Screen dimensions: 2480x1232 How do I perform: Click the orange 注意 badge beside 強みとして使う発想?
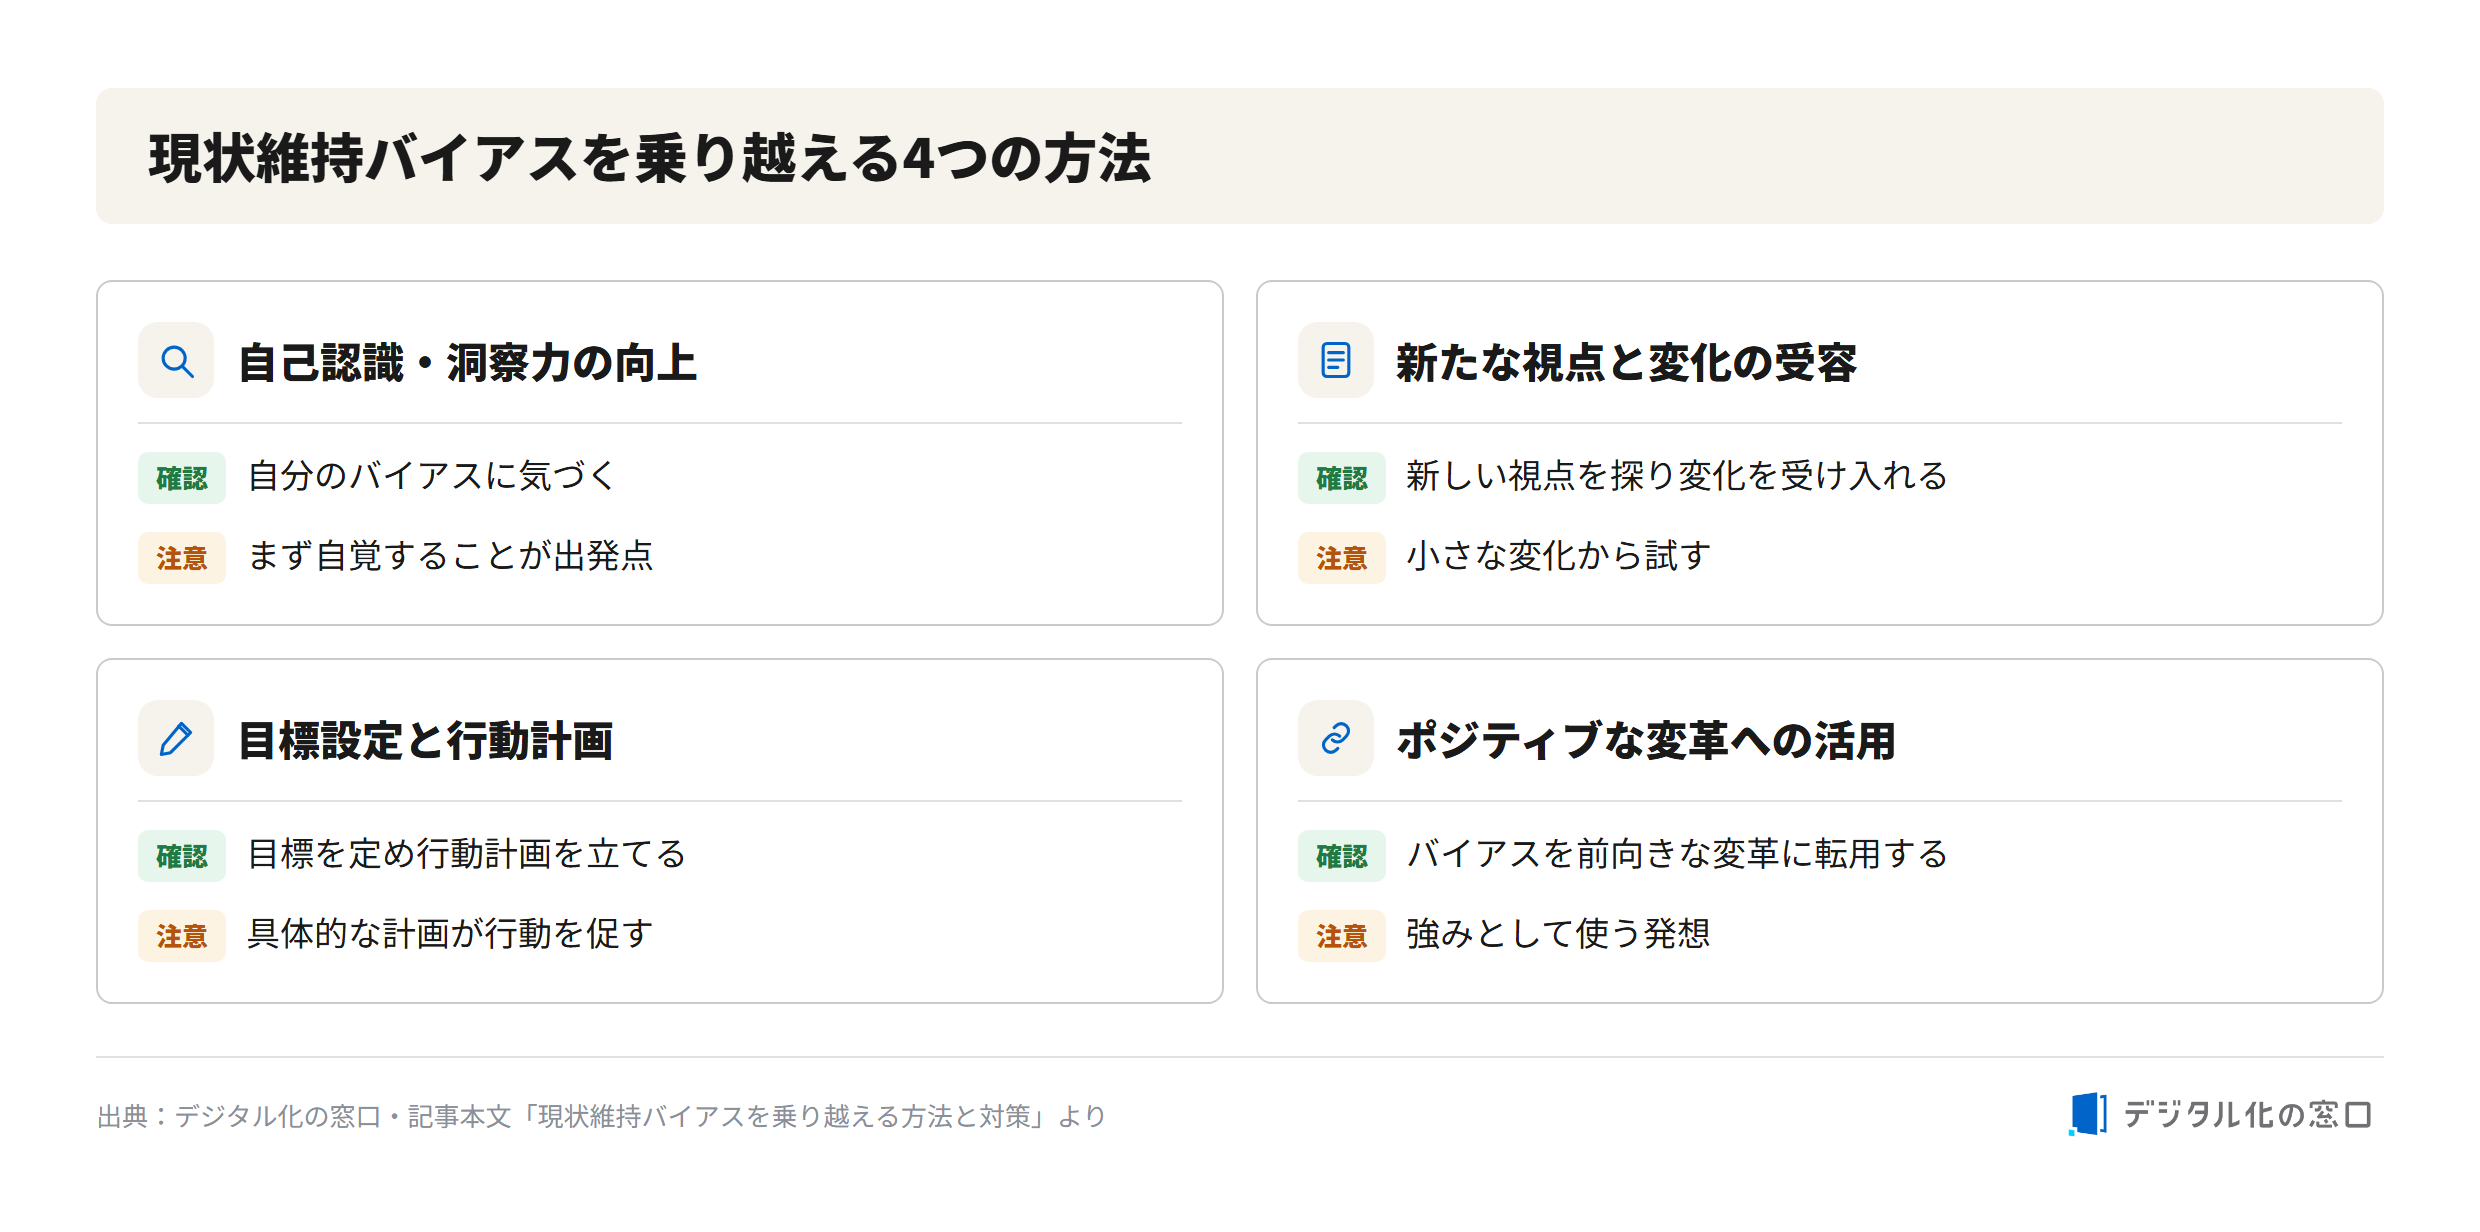(1342, 936)
